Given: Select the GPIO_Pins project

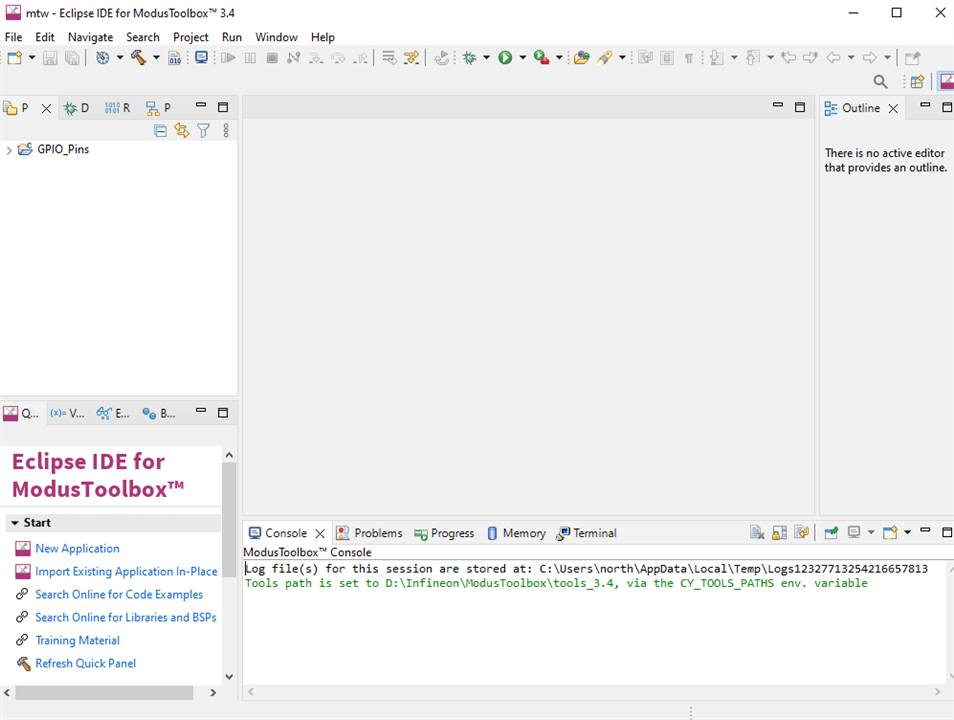Looking at the screenshot, I should point(63,149).
